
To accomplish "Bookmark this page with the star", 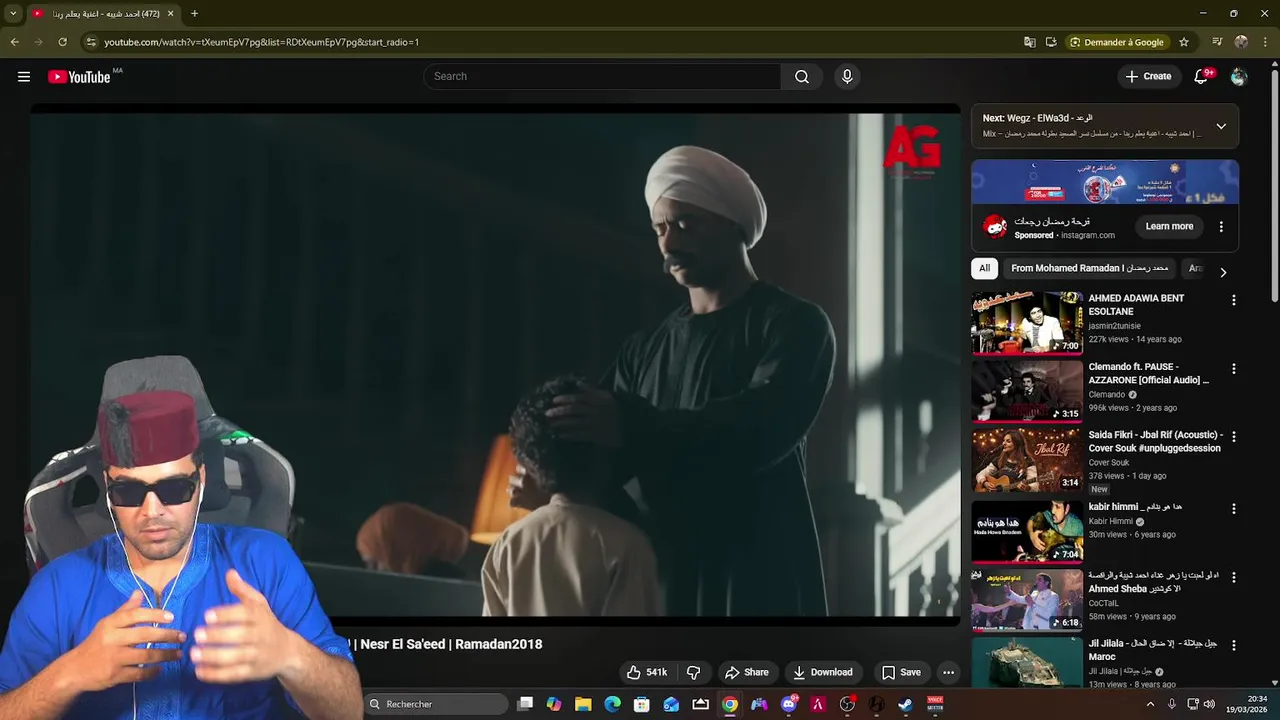I will [x=1184, y=42].
